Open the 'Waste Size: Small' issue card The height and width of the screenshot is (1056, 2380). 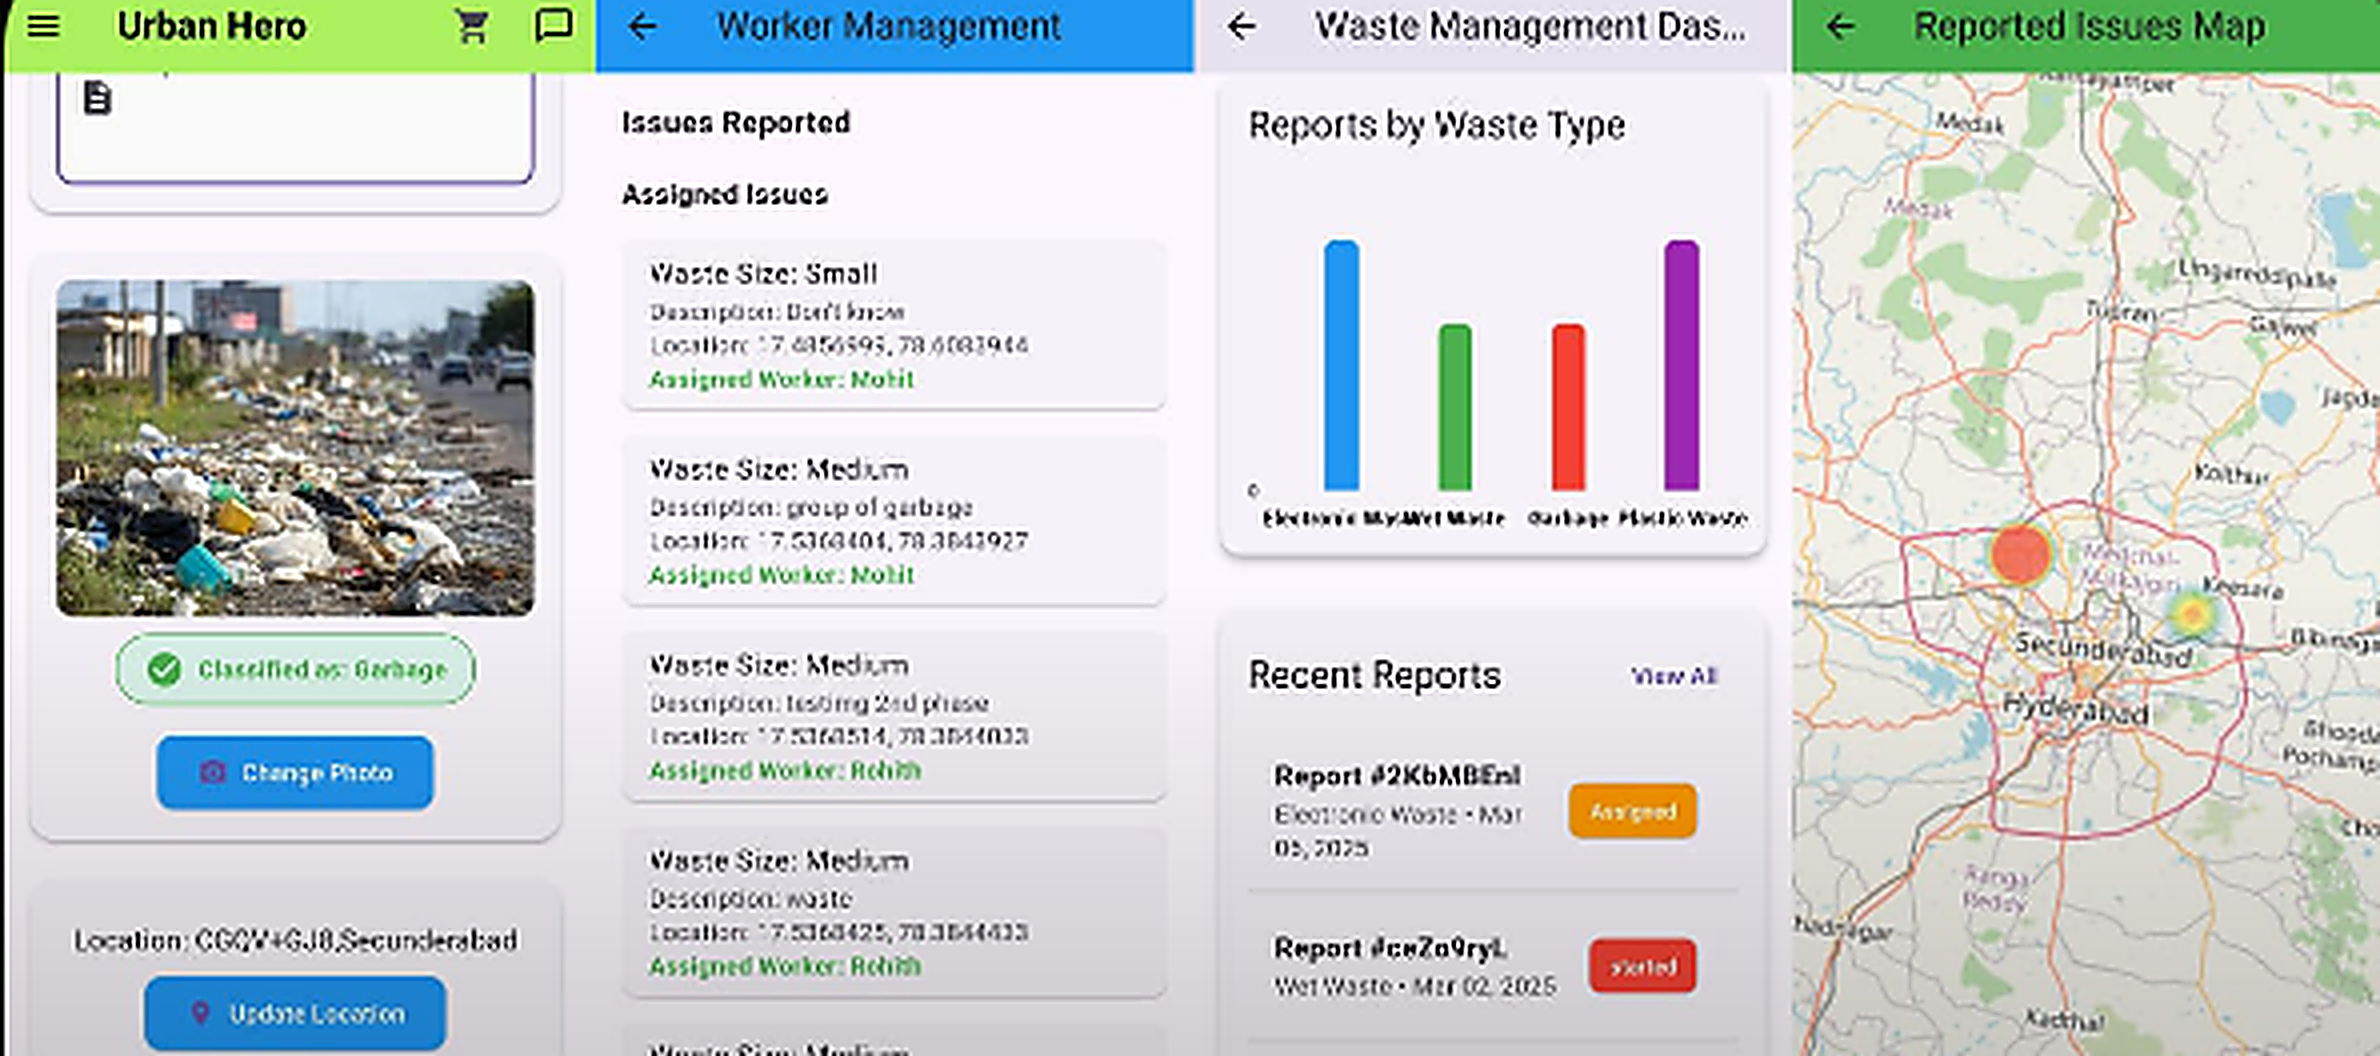click(894, 324)
